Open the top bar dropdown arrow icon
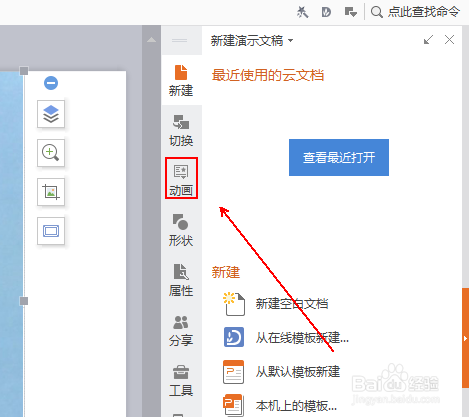The height and width of the screenshot is (417, 469). click(x=350, y=12)
